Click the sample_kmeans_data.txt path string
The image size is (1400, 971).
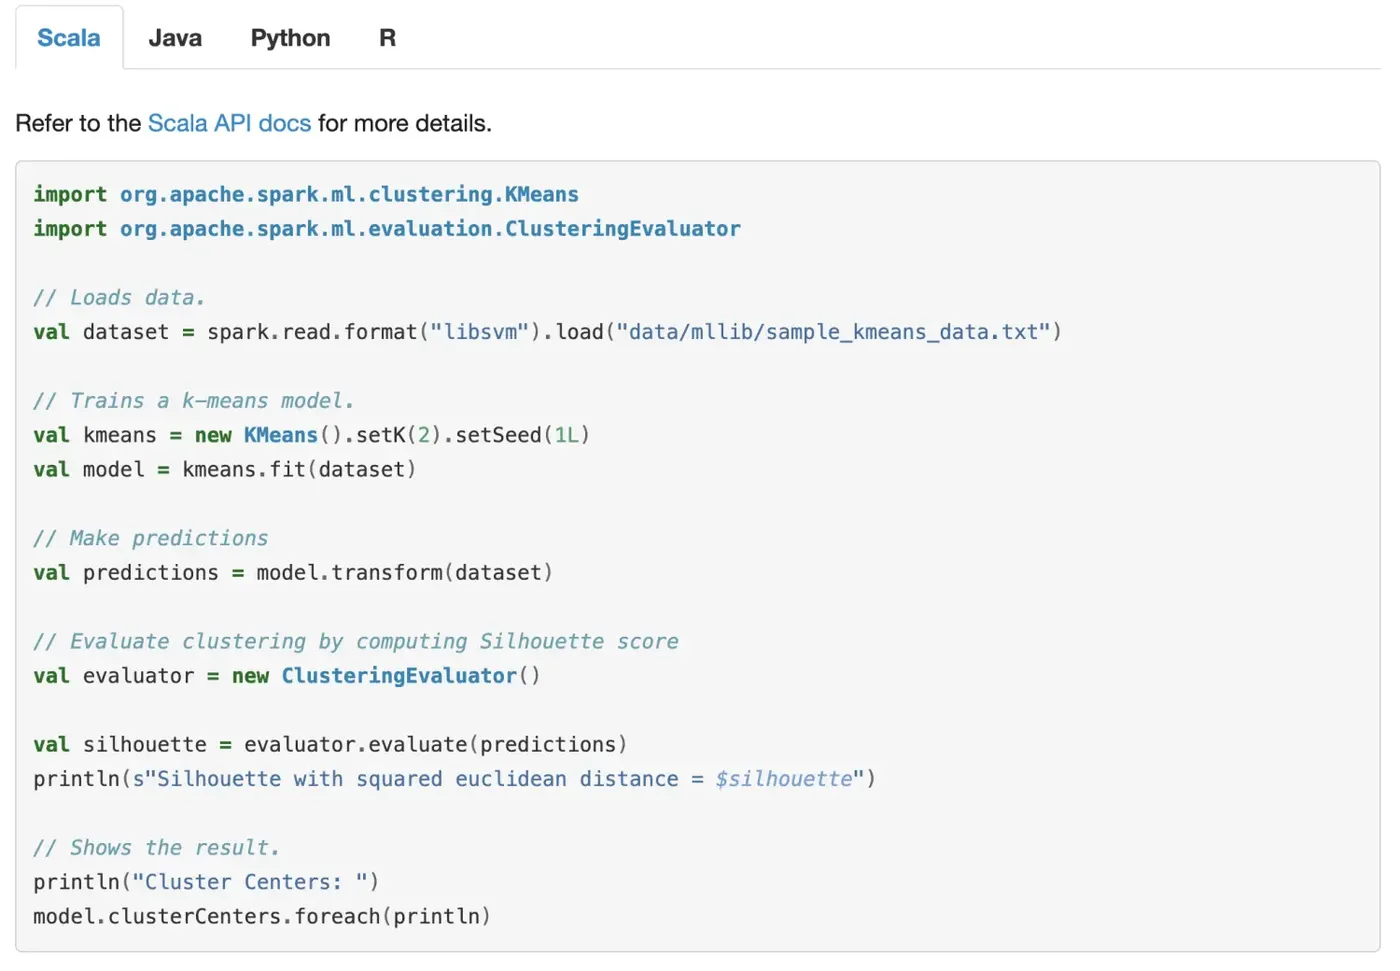pyautogui.click(x=832, y=332)
